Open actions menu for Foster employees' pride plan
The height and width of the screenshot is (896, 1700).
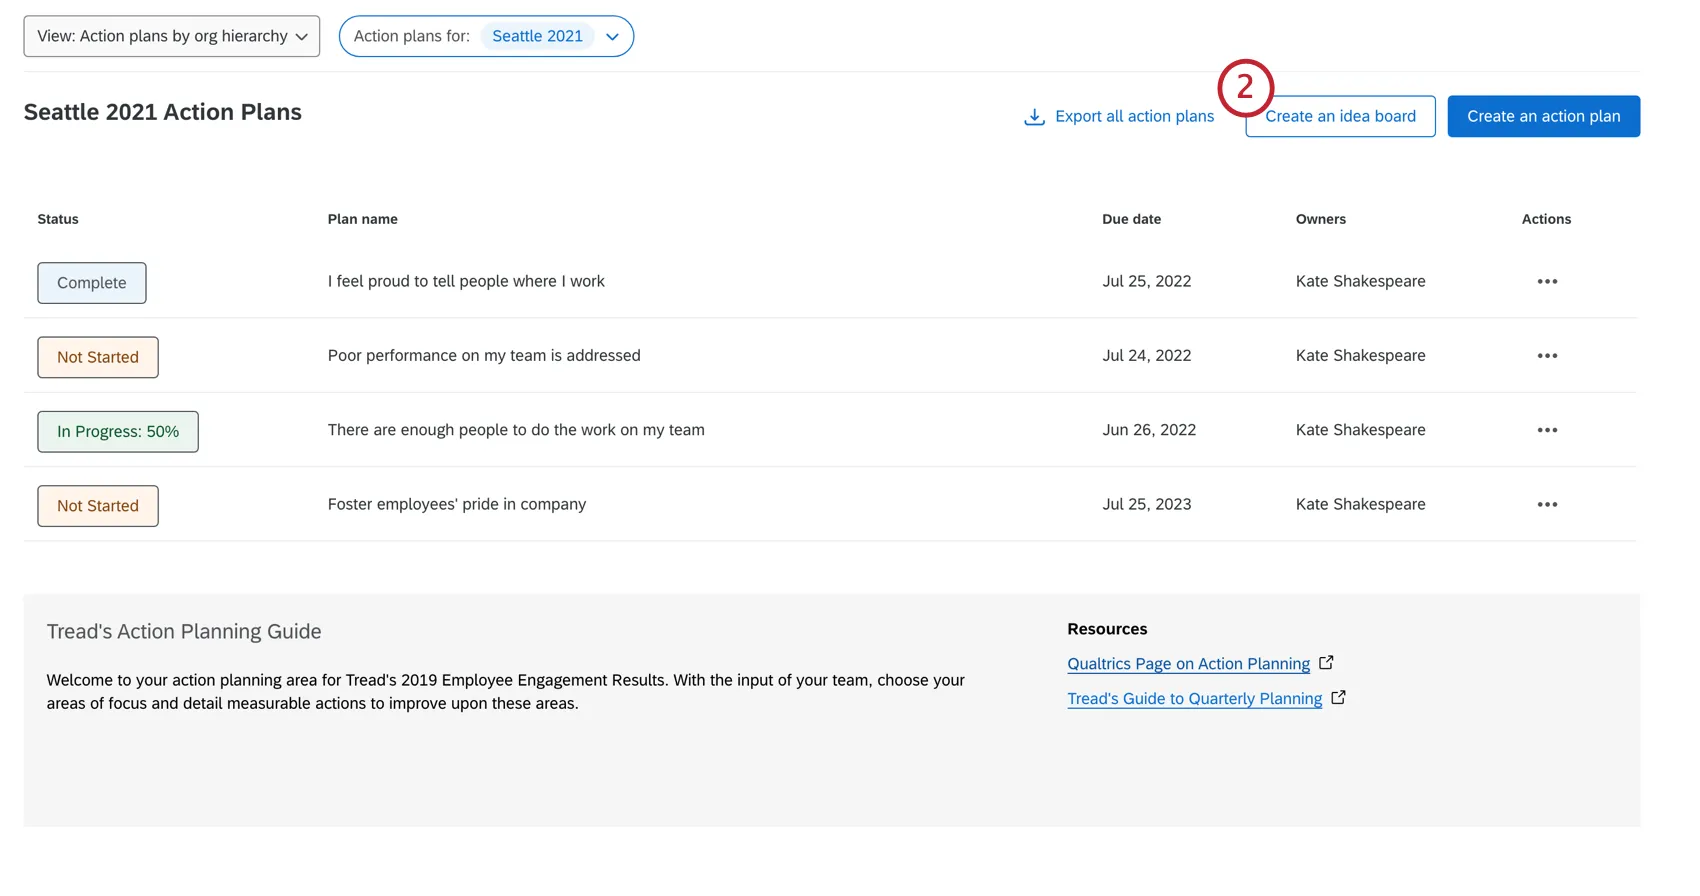coord(1547,505)
